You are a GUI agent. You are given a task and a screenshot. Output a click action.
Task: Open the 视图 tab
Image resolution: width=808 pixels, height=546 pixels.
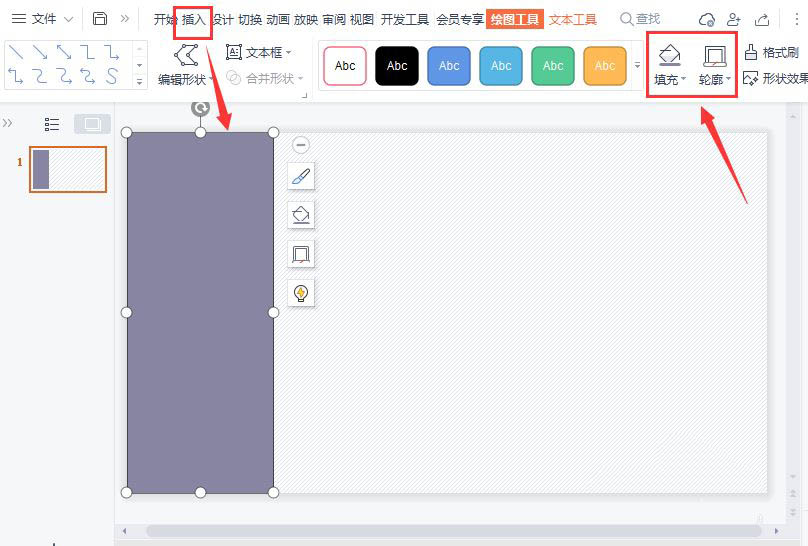(x=361, y=20)
